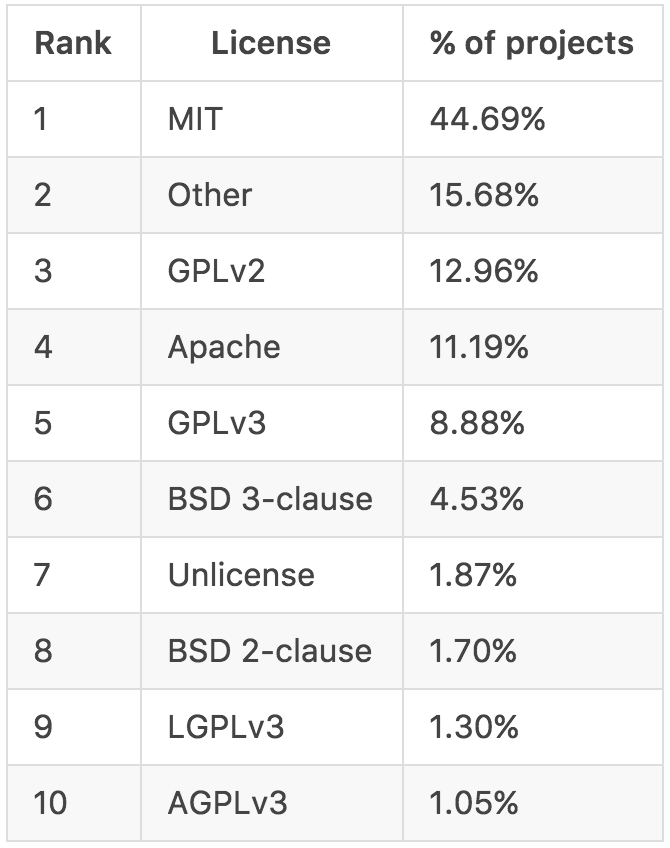Select the GPLv2 license cell
Image resolution: width=670 pixels, height=848 pixels.
click(x=217, y=270)
